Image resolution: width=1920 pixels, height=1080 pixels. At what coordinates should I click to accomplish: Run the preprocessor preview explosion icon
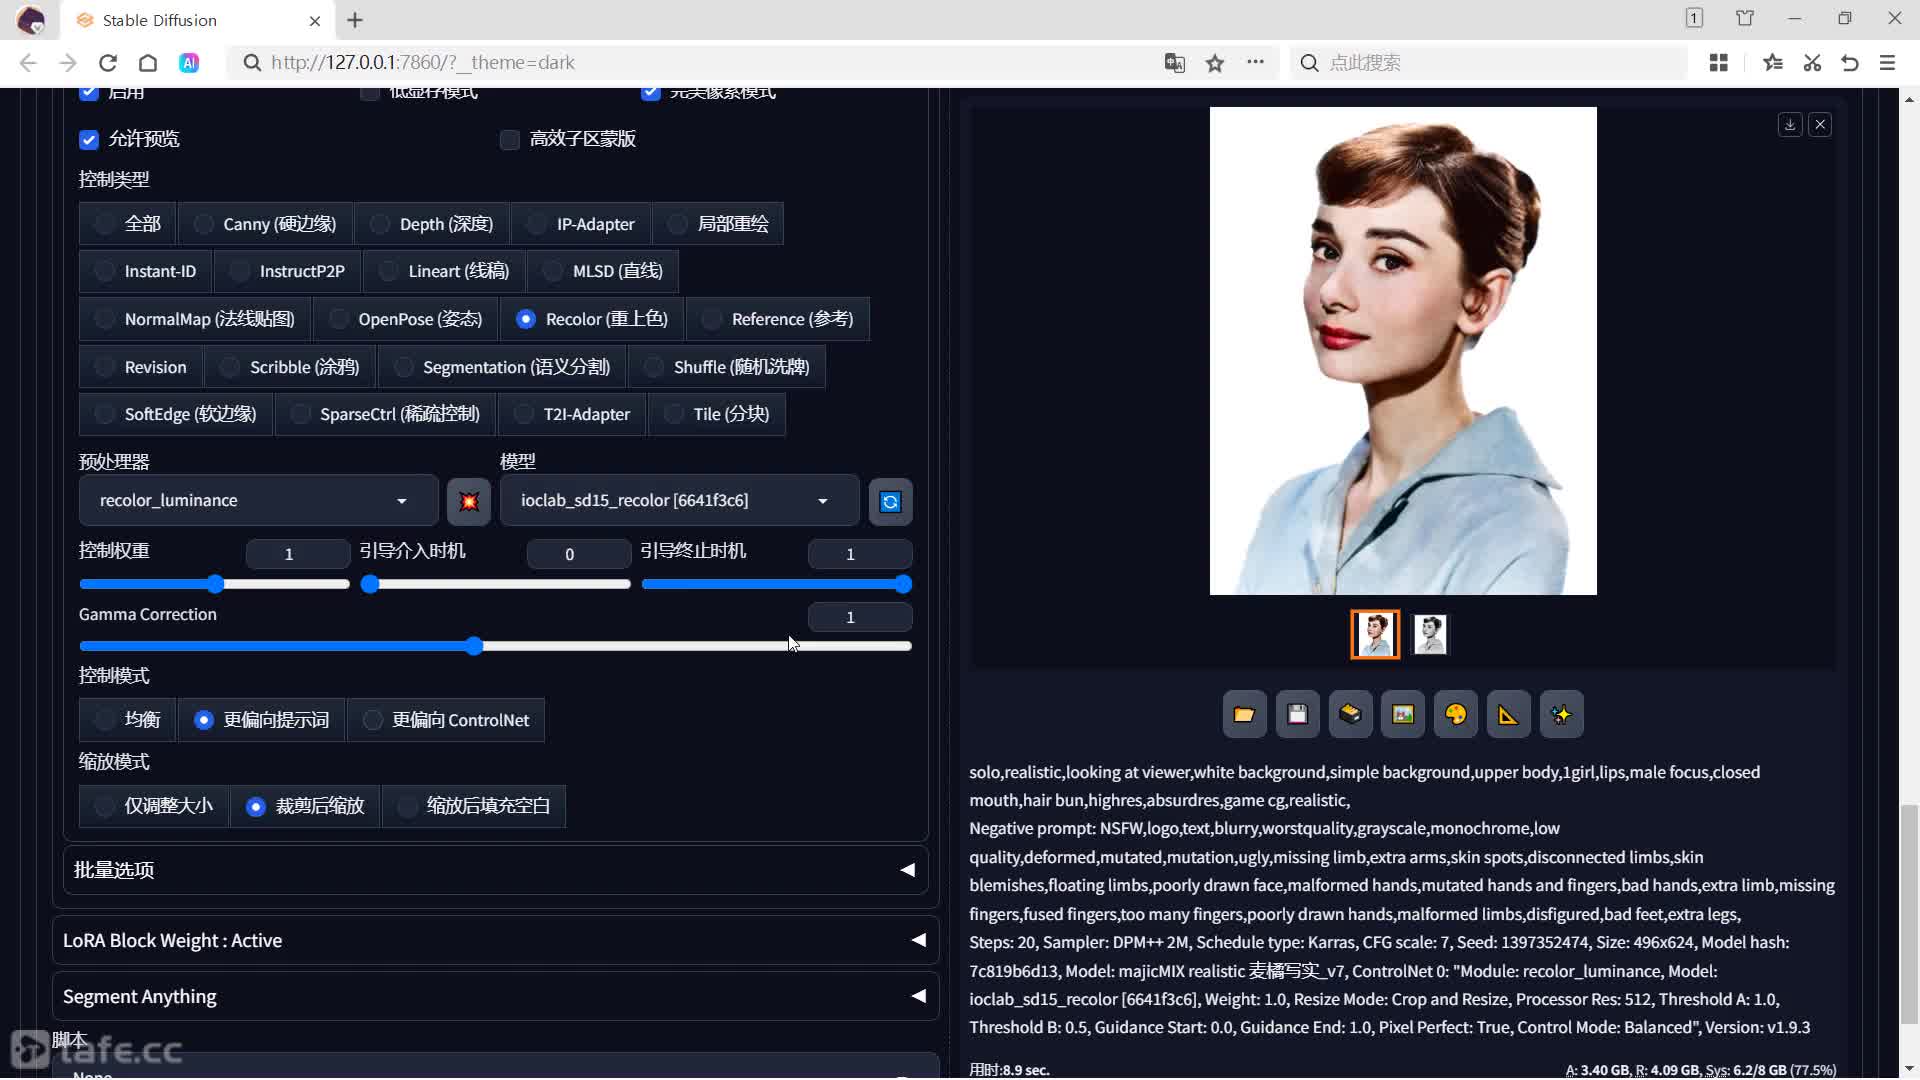click(x=468, y=501)
